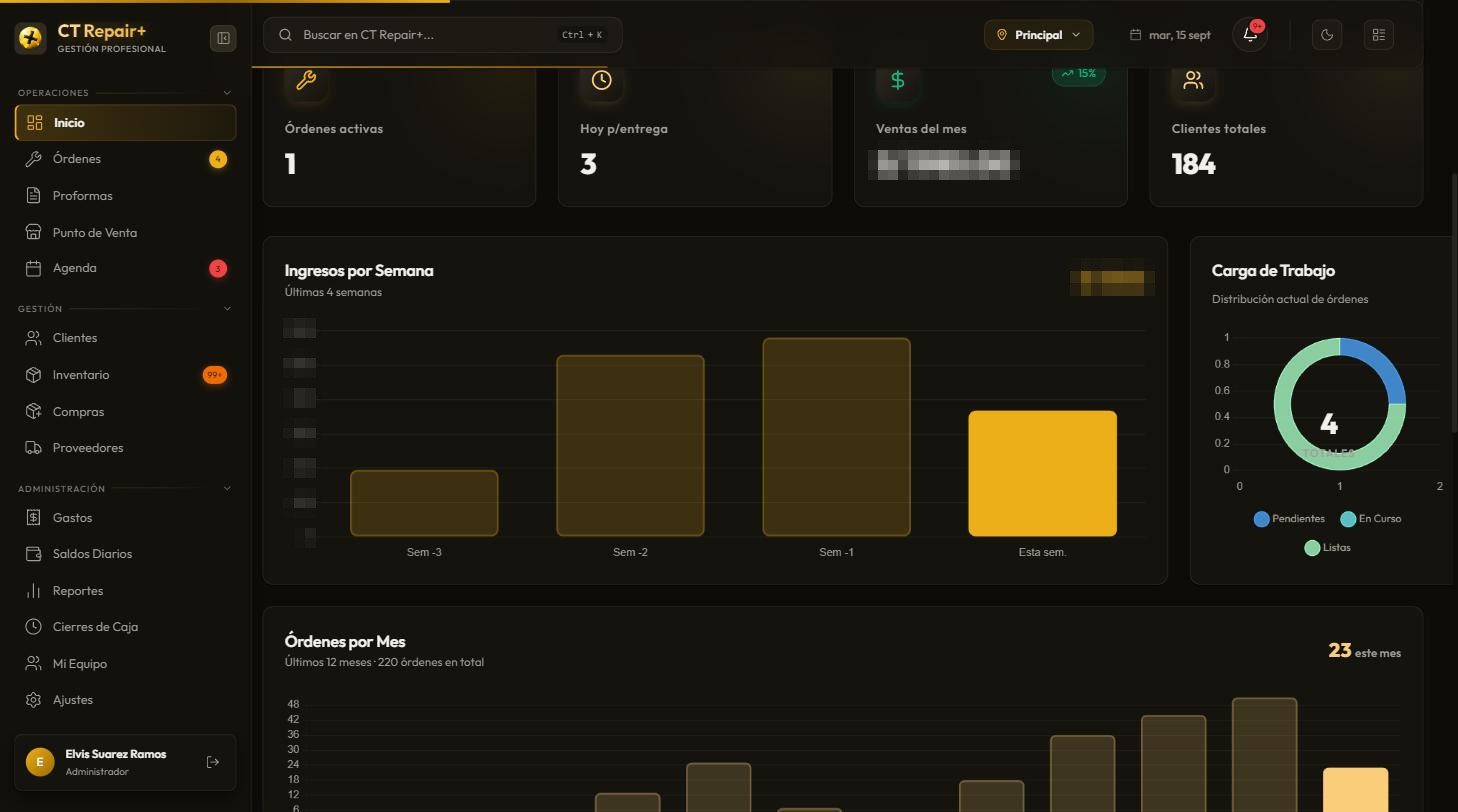The height and width of the screenshot is (812, 1458).
Task: Click the wrench icon on Órdenes activas card
Action: (x=306, y=80)
